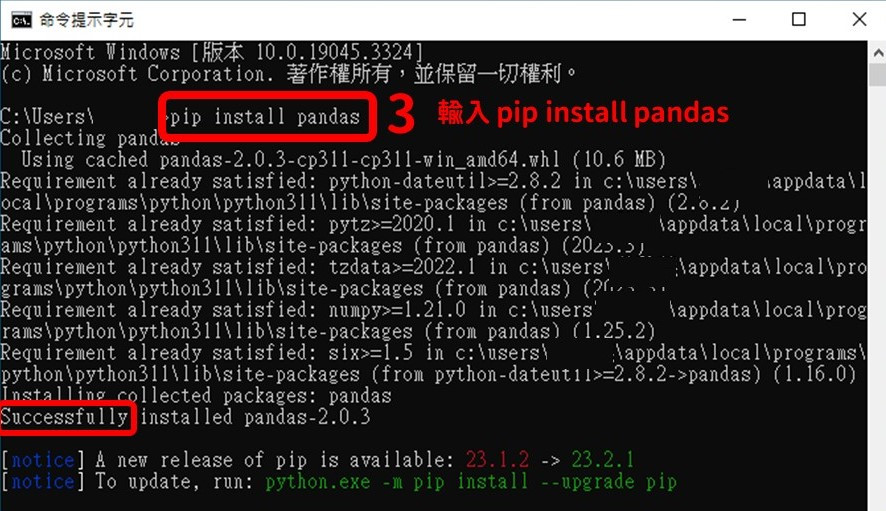The height and width of the screenshot is (511, 886).
Task: Click the scrollbar up arrow
Action: (x=878, y=53)
